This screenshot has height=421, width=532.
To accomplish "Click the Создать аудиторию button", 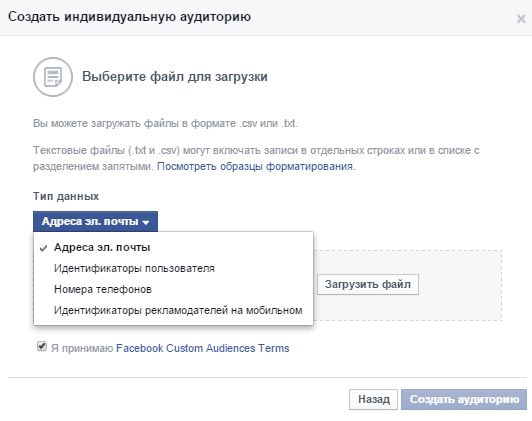I will coord(464,399).
